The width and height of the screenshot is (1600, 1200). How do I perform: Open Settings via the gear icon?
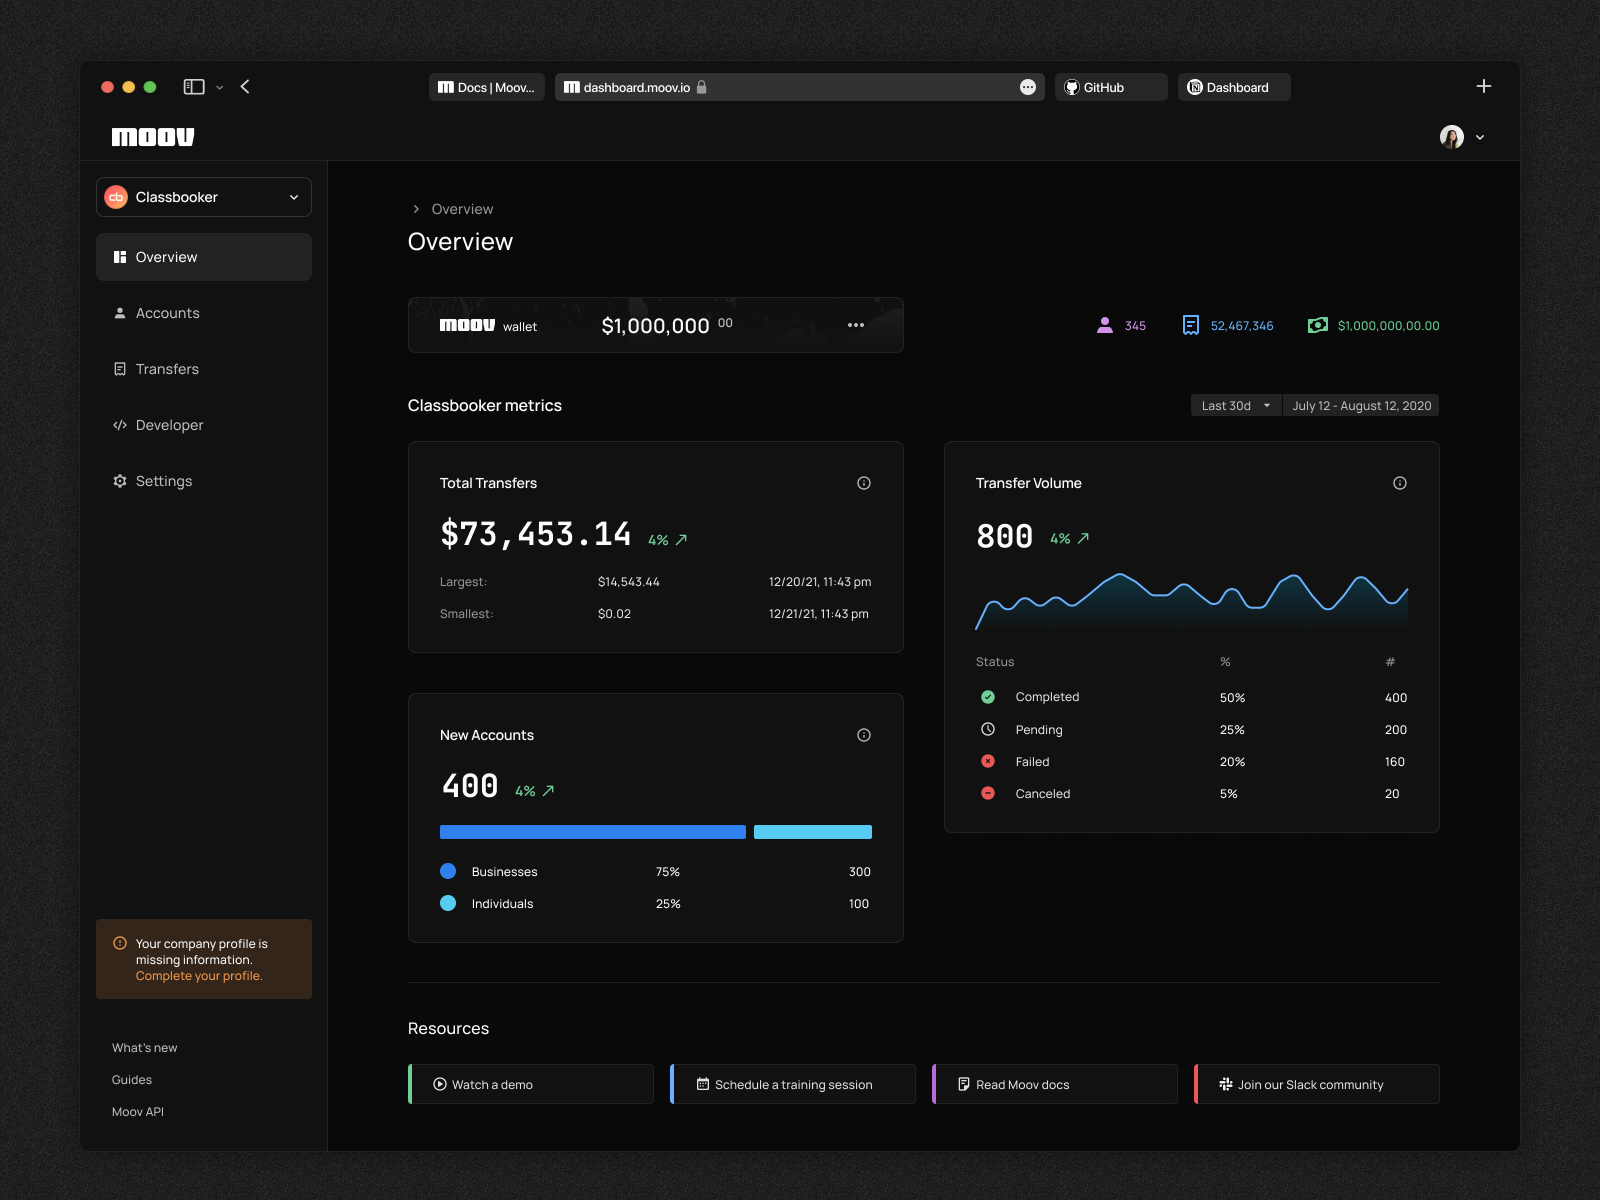point(120,481)
